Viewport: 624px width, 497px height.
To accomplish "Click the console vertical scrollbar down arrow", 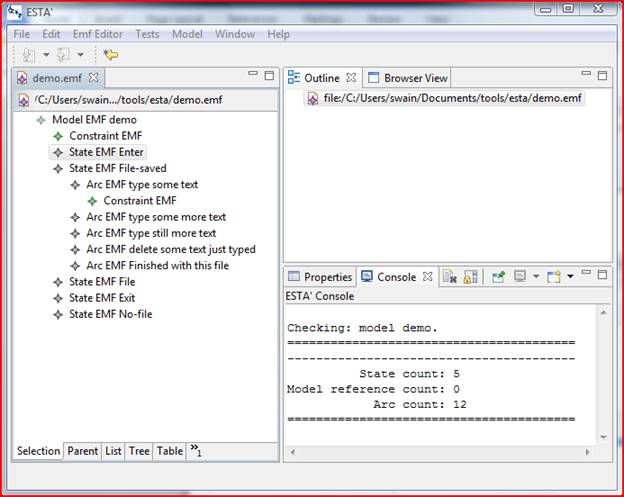I will click(x=603, y=436).
